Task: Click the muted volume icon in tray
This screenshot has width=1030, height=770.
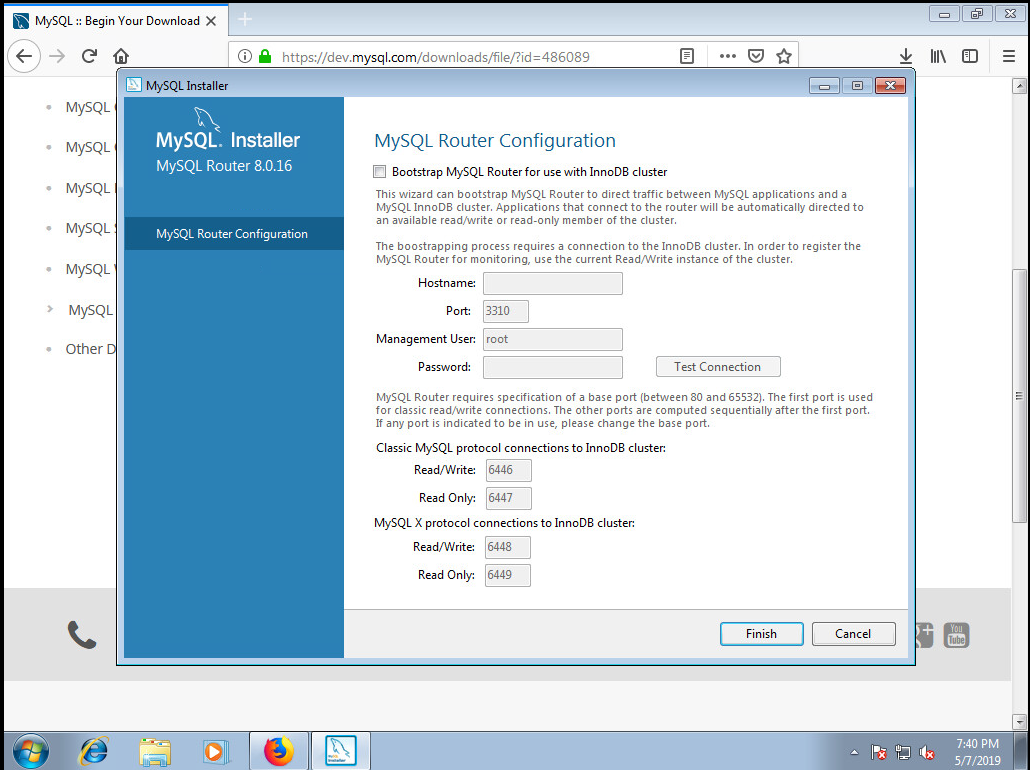Action: coord(927,752)
